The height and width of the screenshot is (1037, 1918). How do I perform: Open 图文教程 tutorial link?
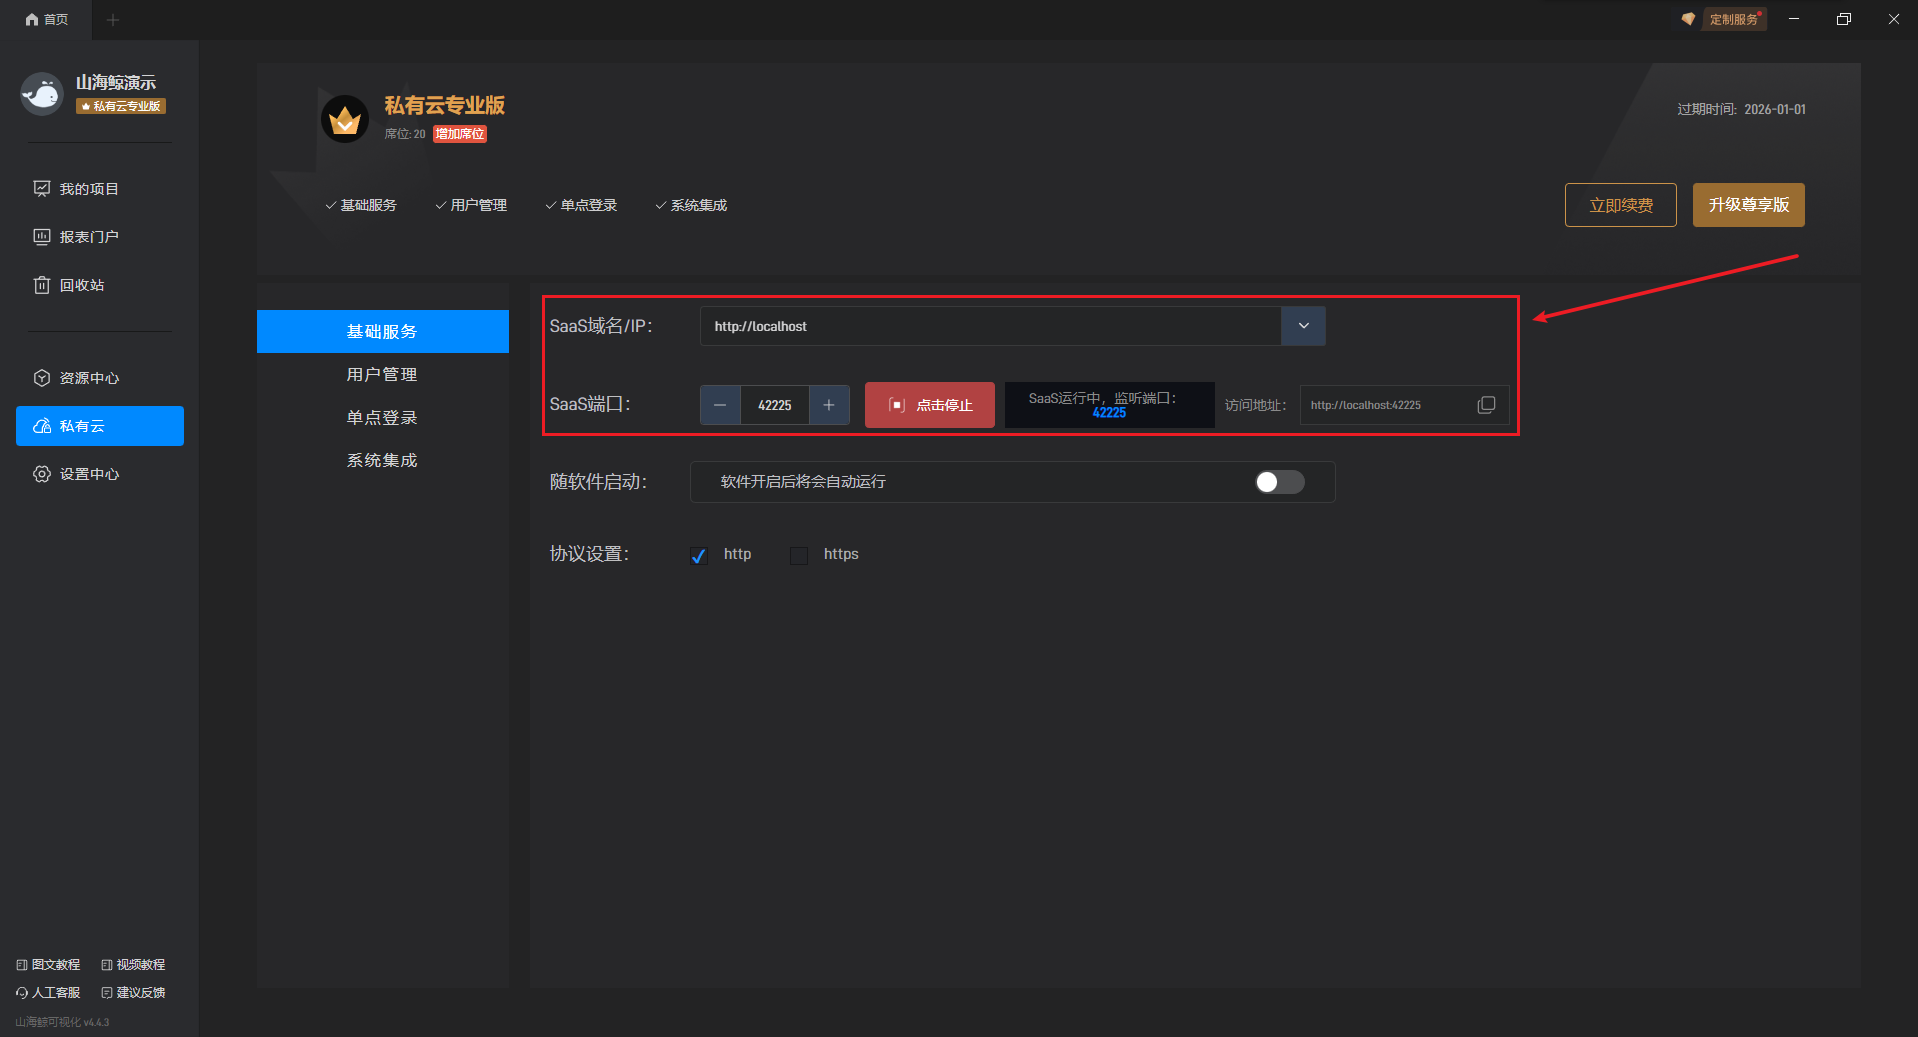[48, 965]
